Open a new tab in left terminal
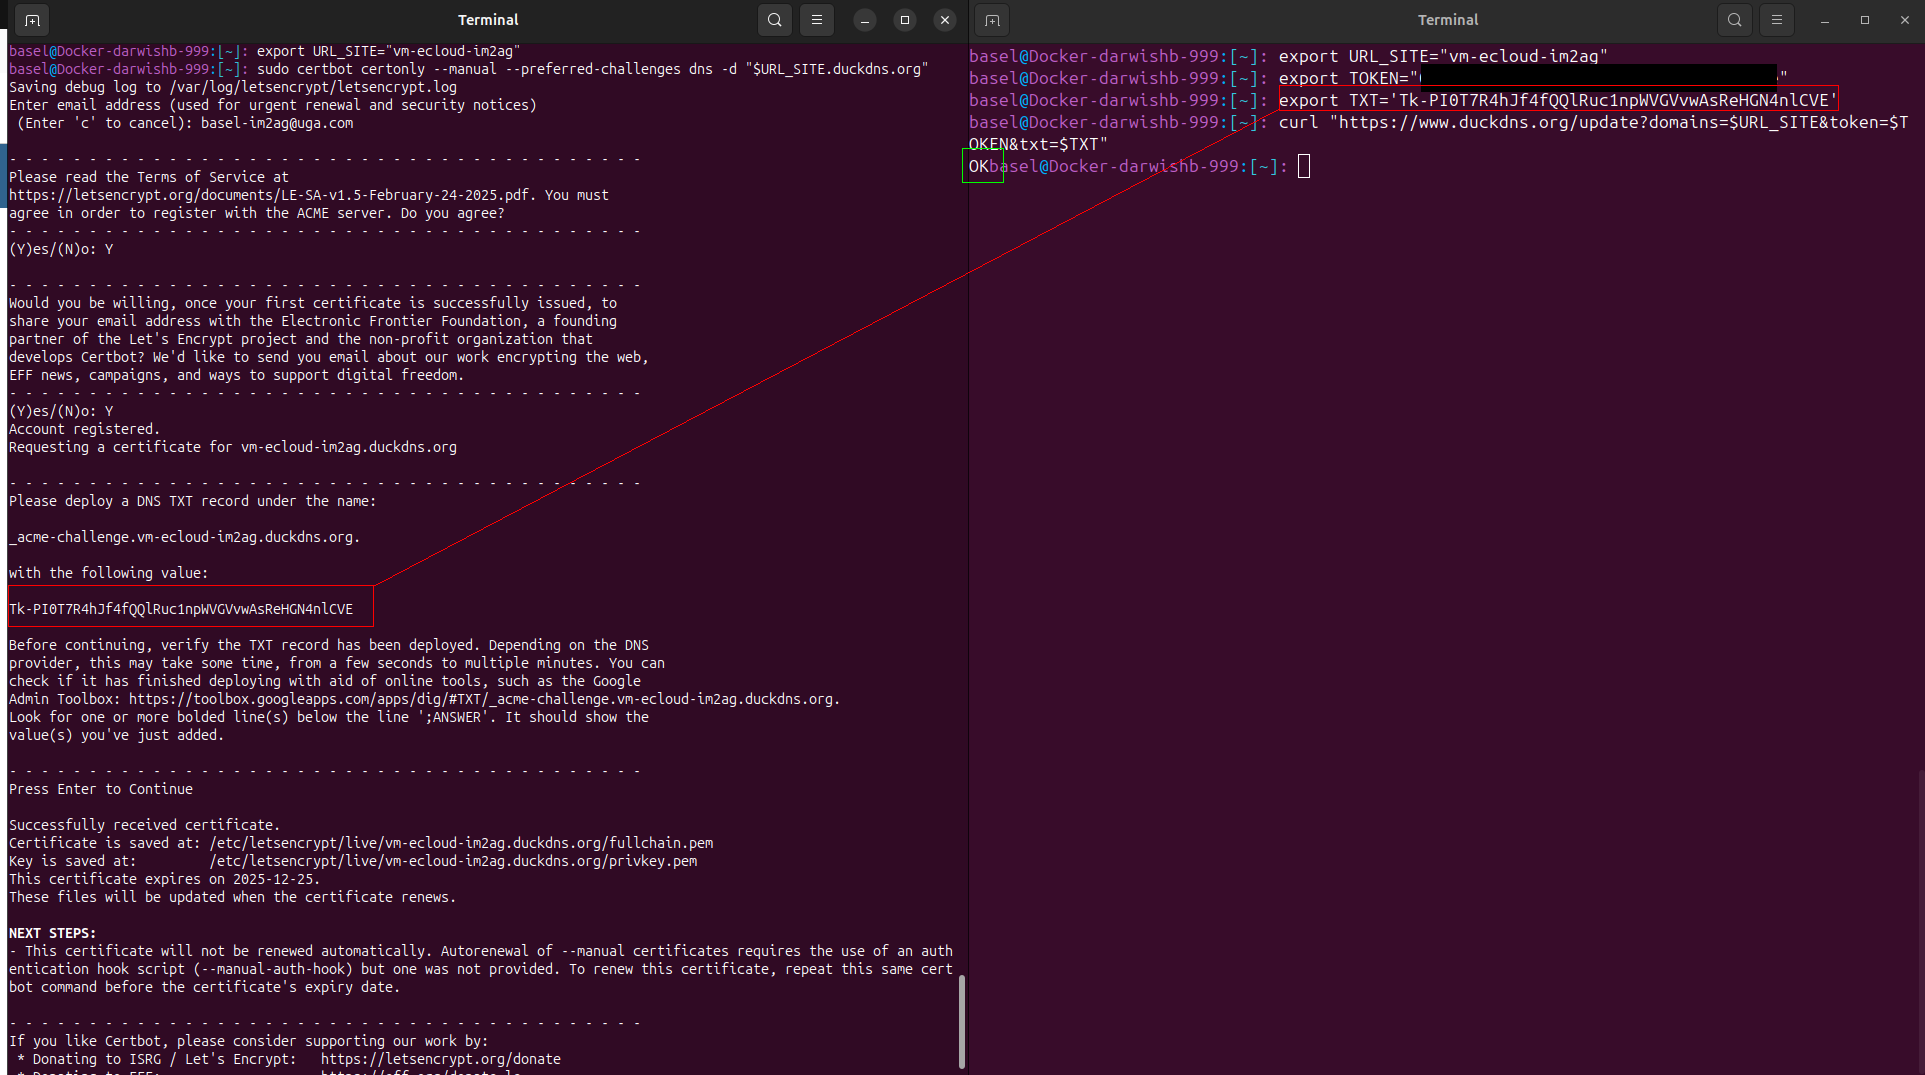 (x=32, y=20)
